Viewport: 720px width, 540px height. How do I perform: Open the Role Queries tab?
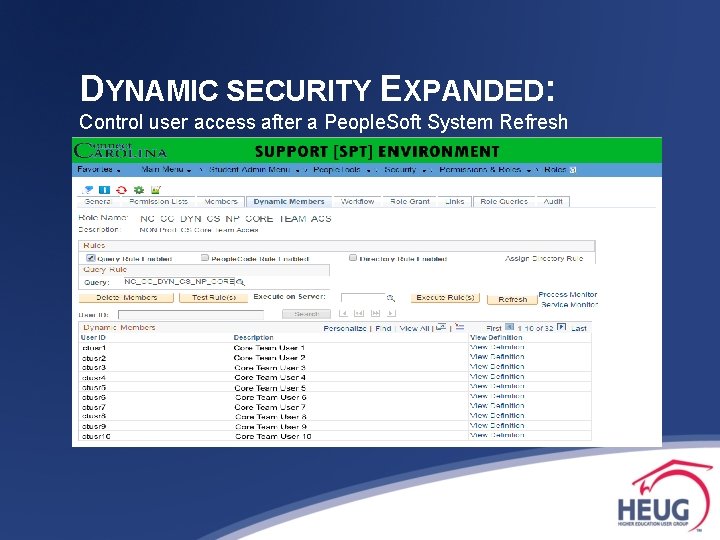click(504, 202)
